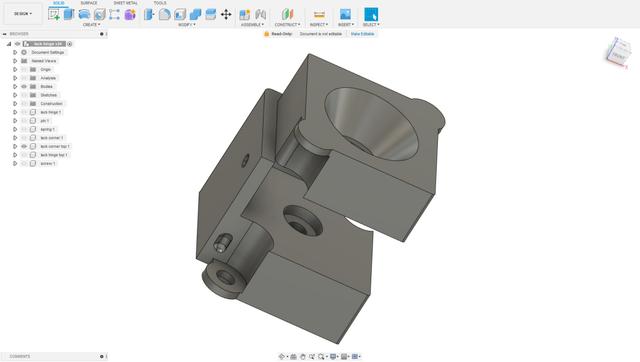Switch to the Tools tab
The image size is (640, 362).
point(160,3)
